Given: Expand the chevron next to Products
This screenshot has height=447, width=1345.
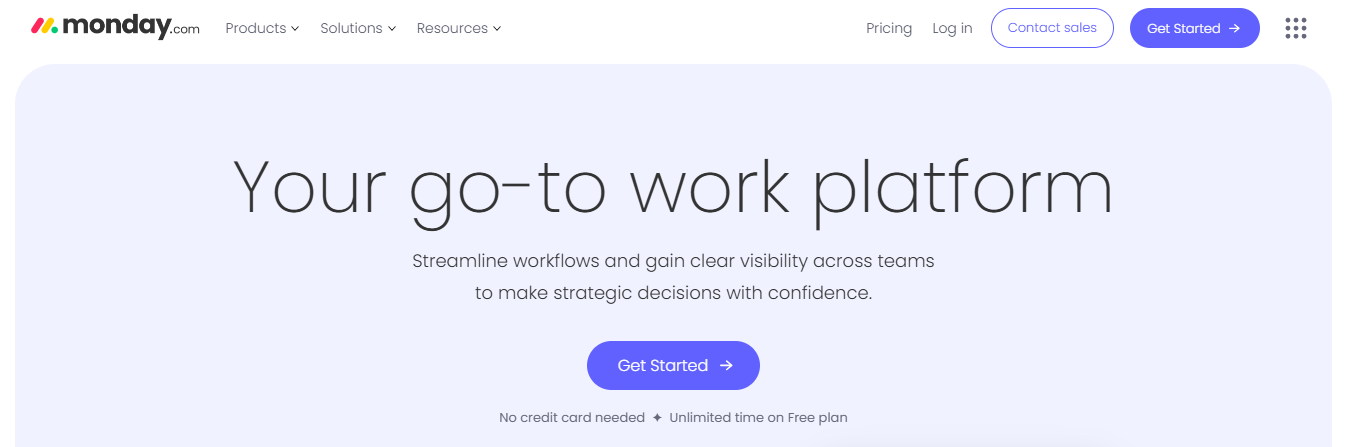Looking at the screenshot, I should click(295, 29).
